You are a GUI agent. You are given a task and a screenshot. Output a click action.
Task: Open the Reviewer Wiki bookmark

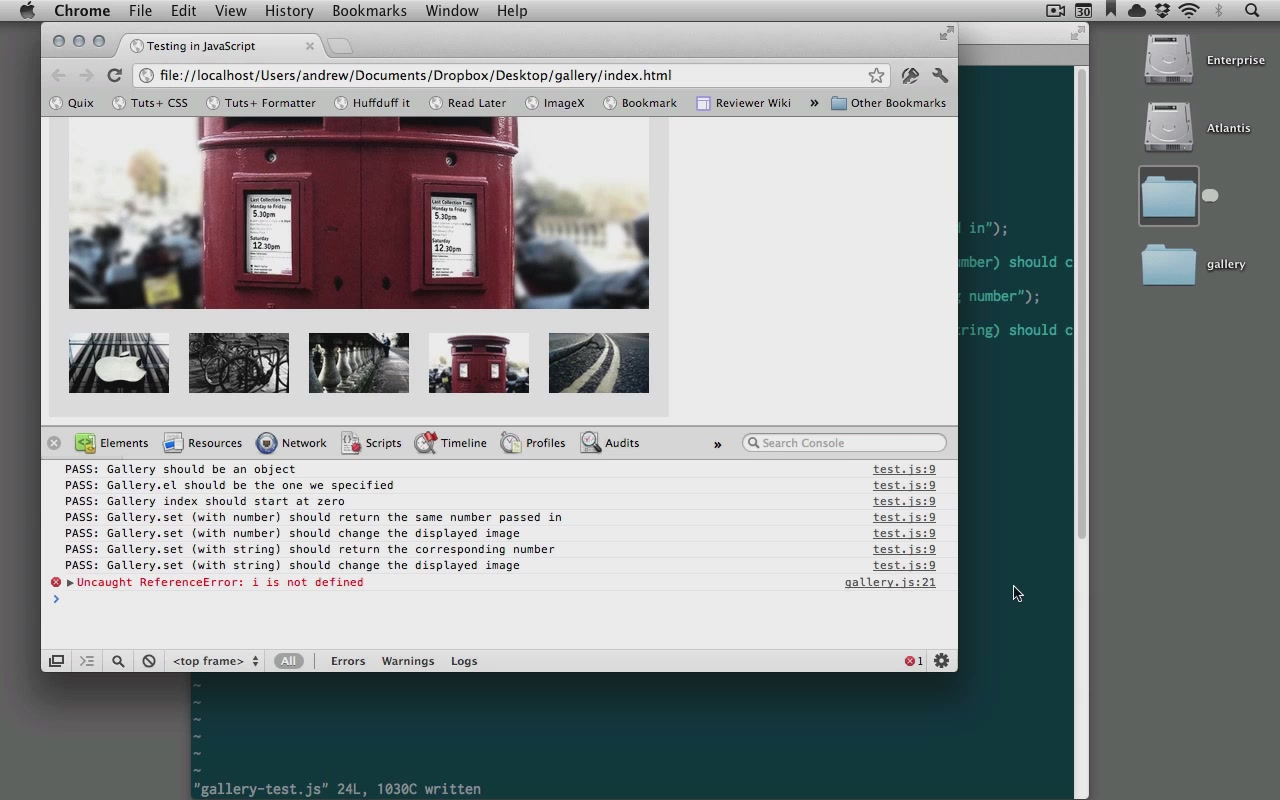click(743, 103)
